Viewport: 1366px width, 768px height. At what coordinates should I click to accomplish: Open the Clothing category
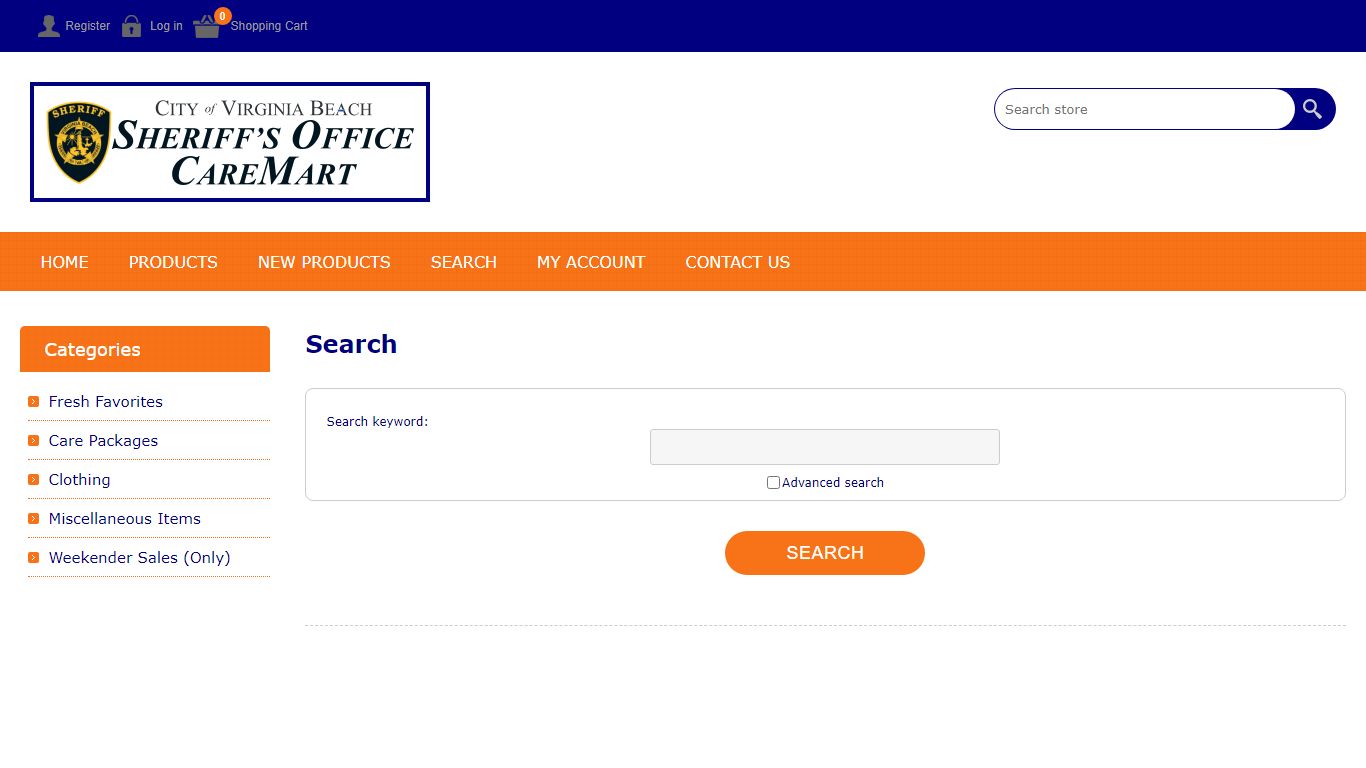coord(80,480)
